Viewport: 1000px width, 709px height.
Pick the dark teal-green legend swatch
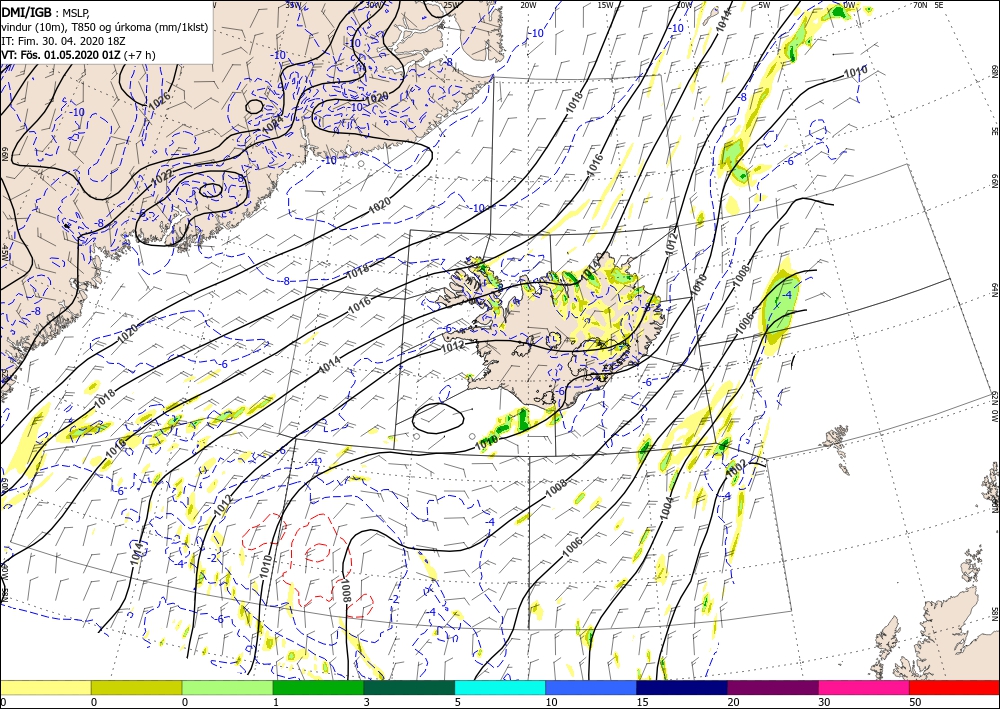[409, 687]
